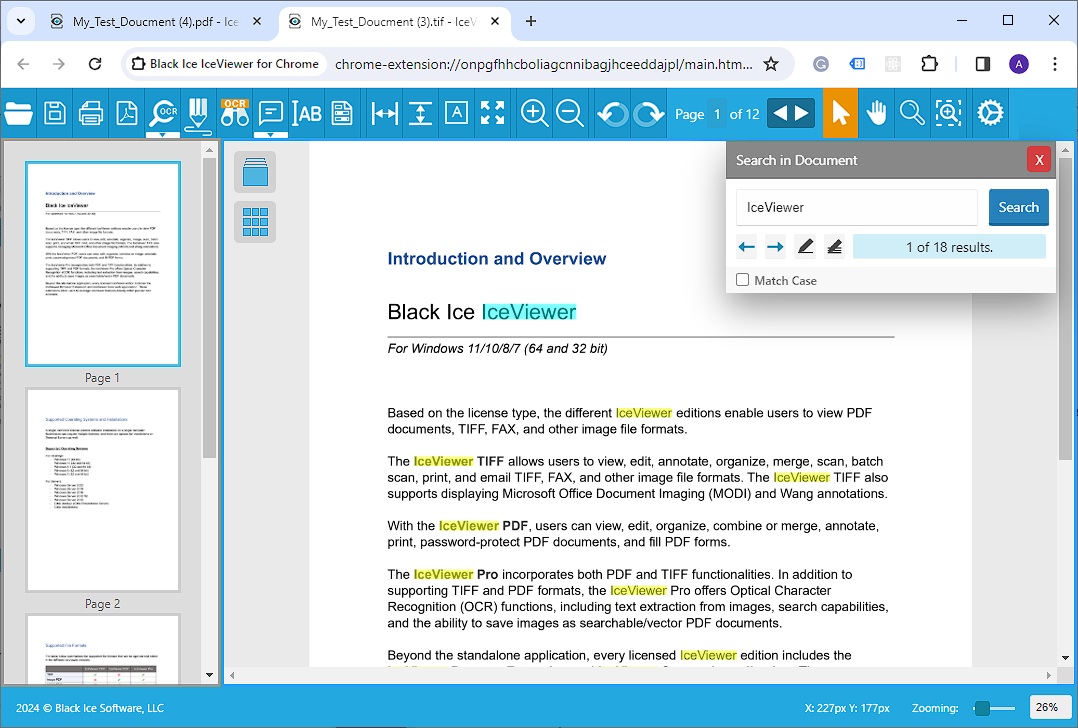Go to previous page with left arrow
The height and width of the screenshot is (728, 1078).
tap(780, 113)
